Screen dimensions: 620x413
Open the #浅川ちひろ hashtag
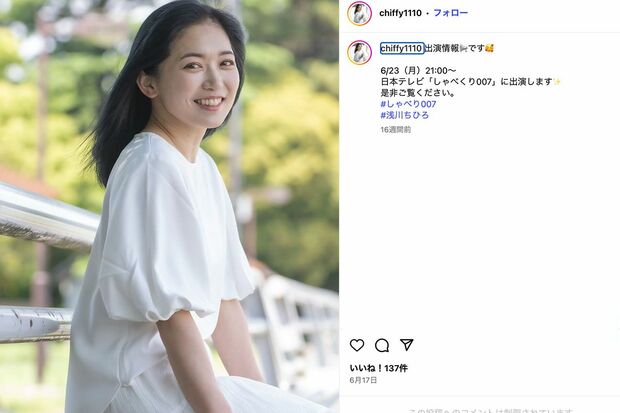click(x=405, y=115)
